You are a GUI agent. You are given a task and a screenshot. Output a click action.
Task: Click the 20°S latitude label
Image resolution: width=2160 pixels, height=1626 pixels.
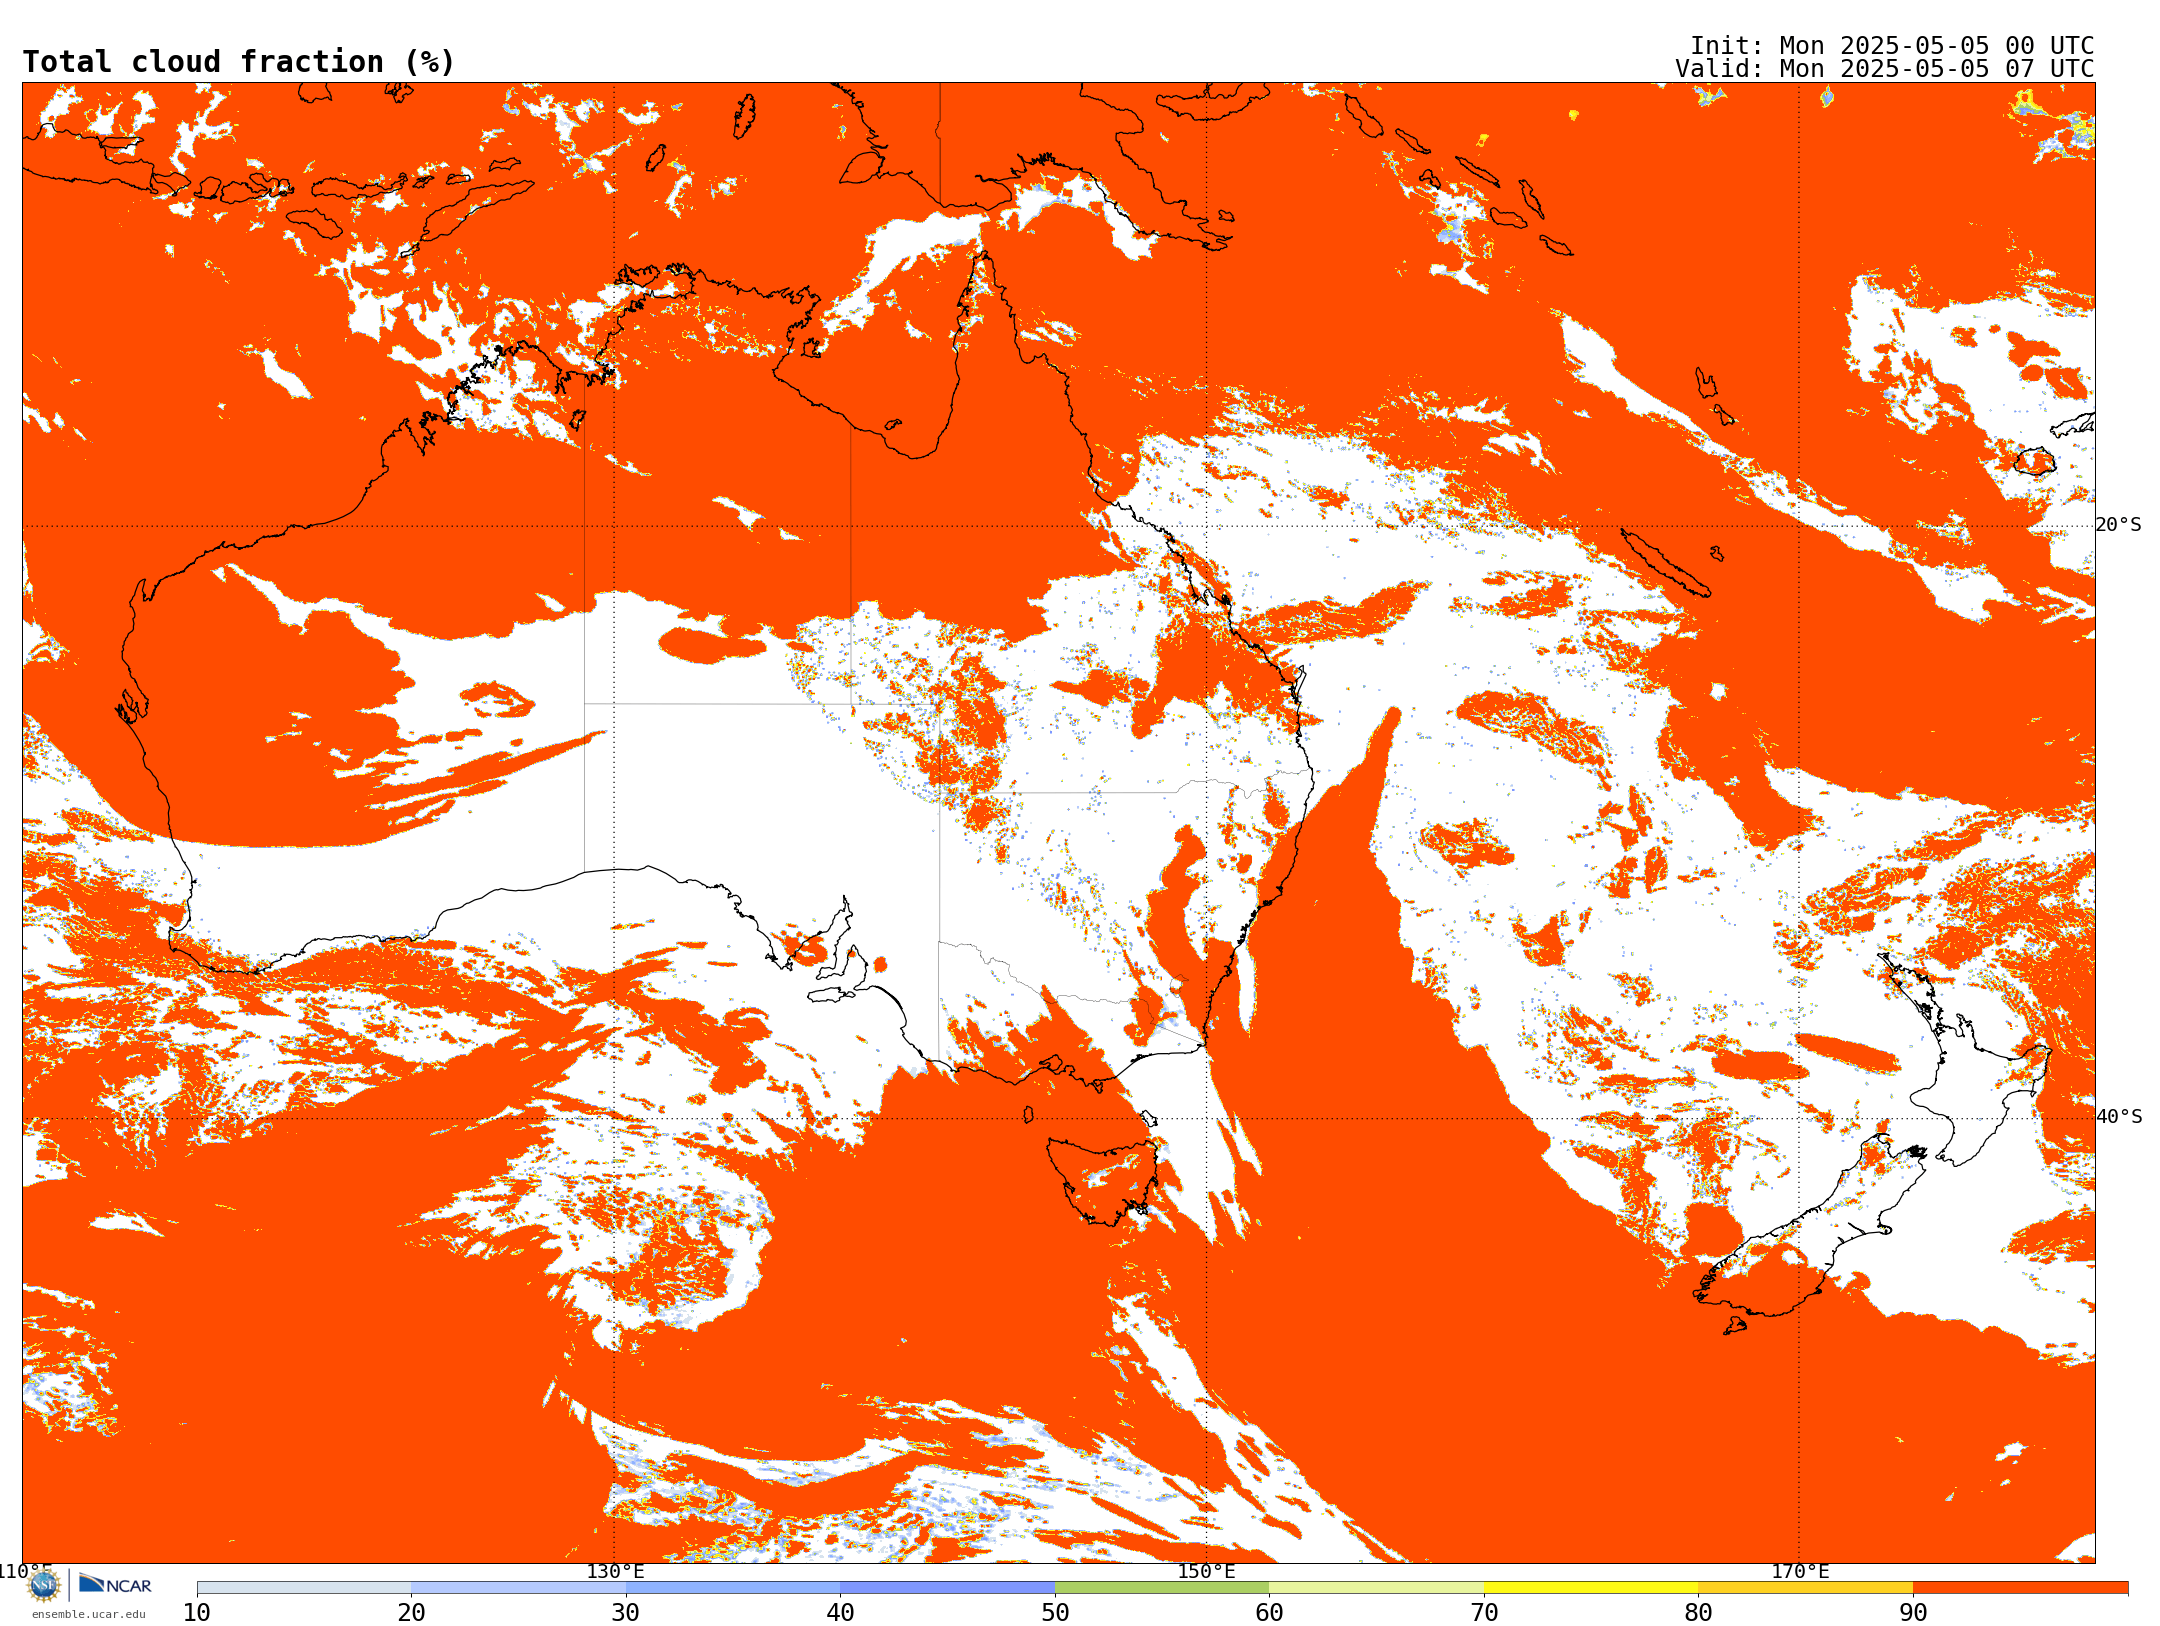click(2119, 525)
